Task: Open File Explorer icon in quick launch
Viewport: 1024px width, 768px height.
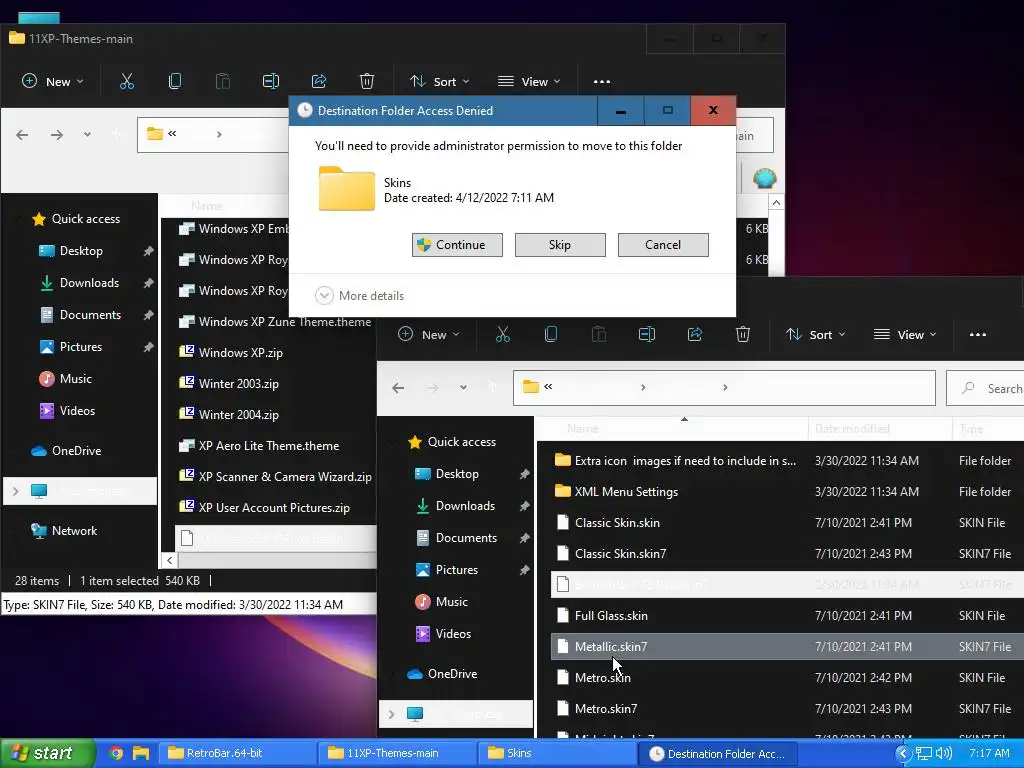Action: (141, 753)
